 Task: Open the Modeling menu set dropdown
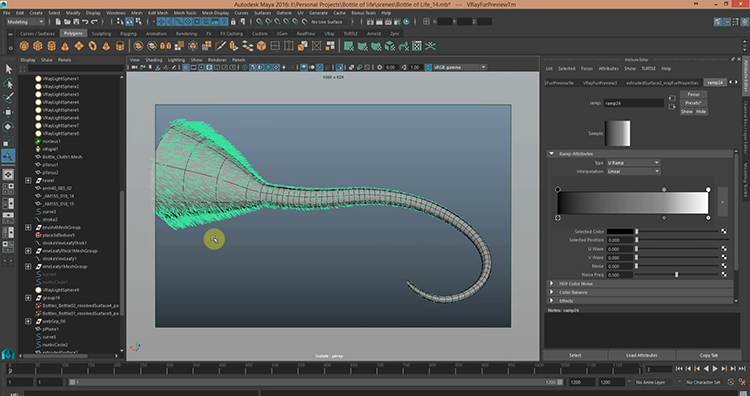pyautogui.click(x=25, y=22)
